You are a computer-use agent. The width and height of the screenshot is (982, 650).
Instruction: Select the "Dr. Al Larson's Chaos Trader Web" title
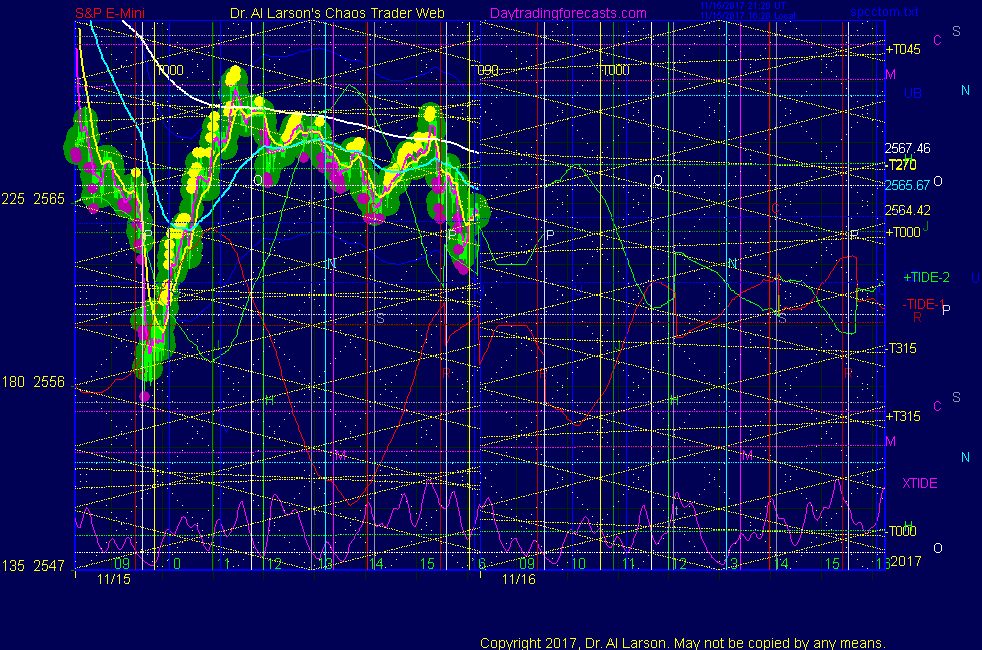(337, 13)
